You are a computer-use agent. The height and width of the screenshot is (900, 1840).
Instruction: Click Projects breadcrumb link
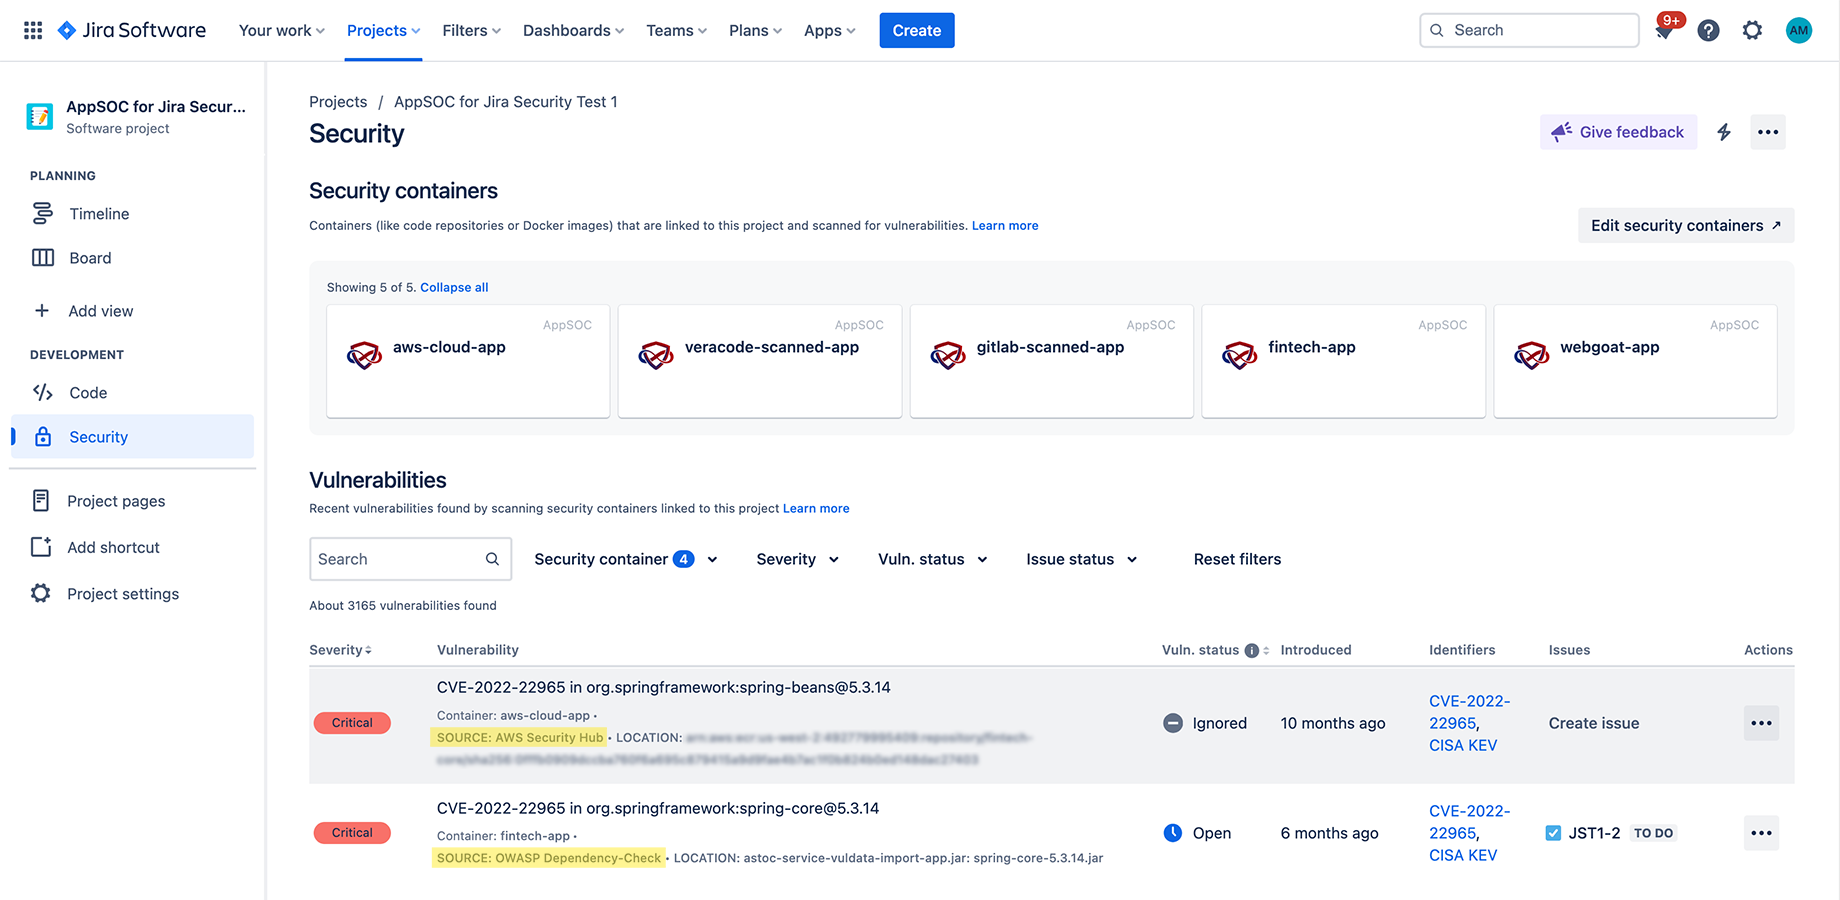pos(338,102)
